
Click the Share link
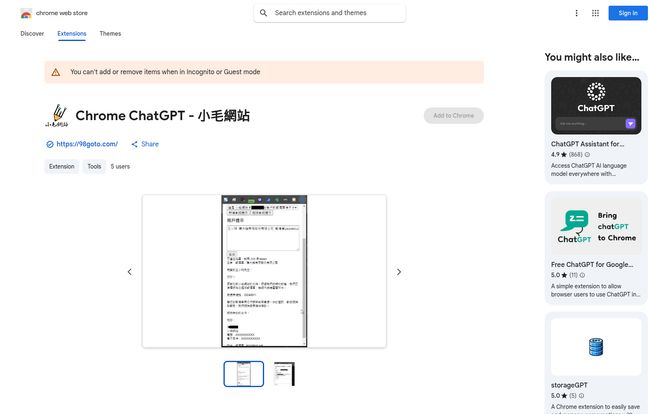pyautogui.click(x=150, y=144)
